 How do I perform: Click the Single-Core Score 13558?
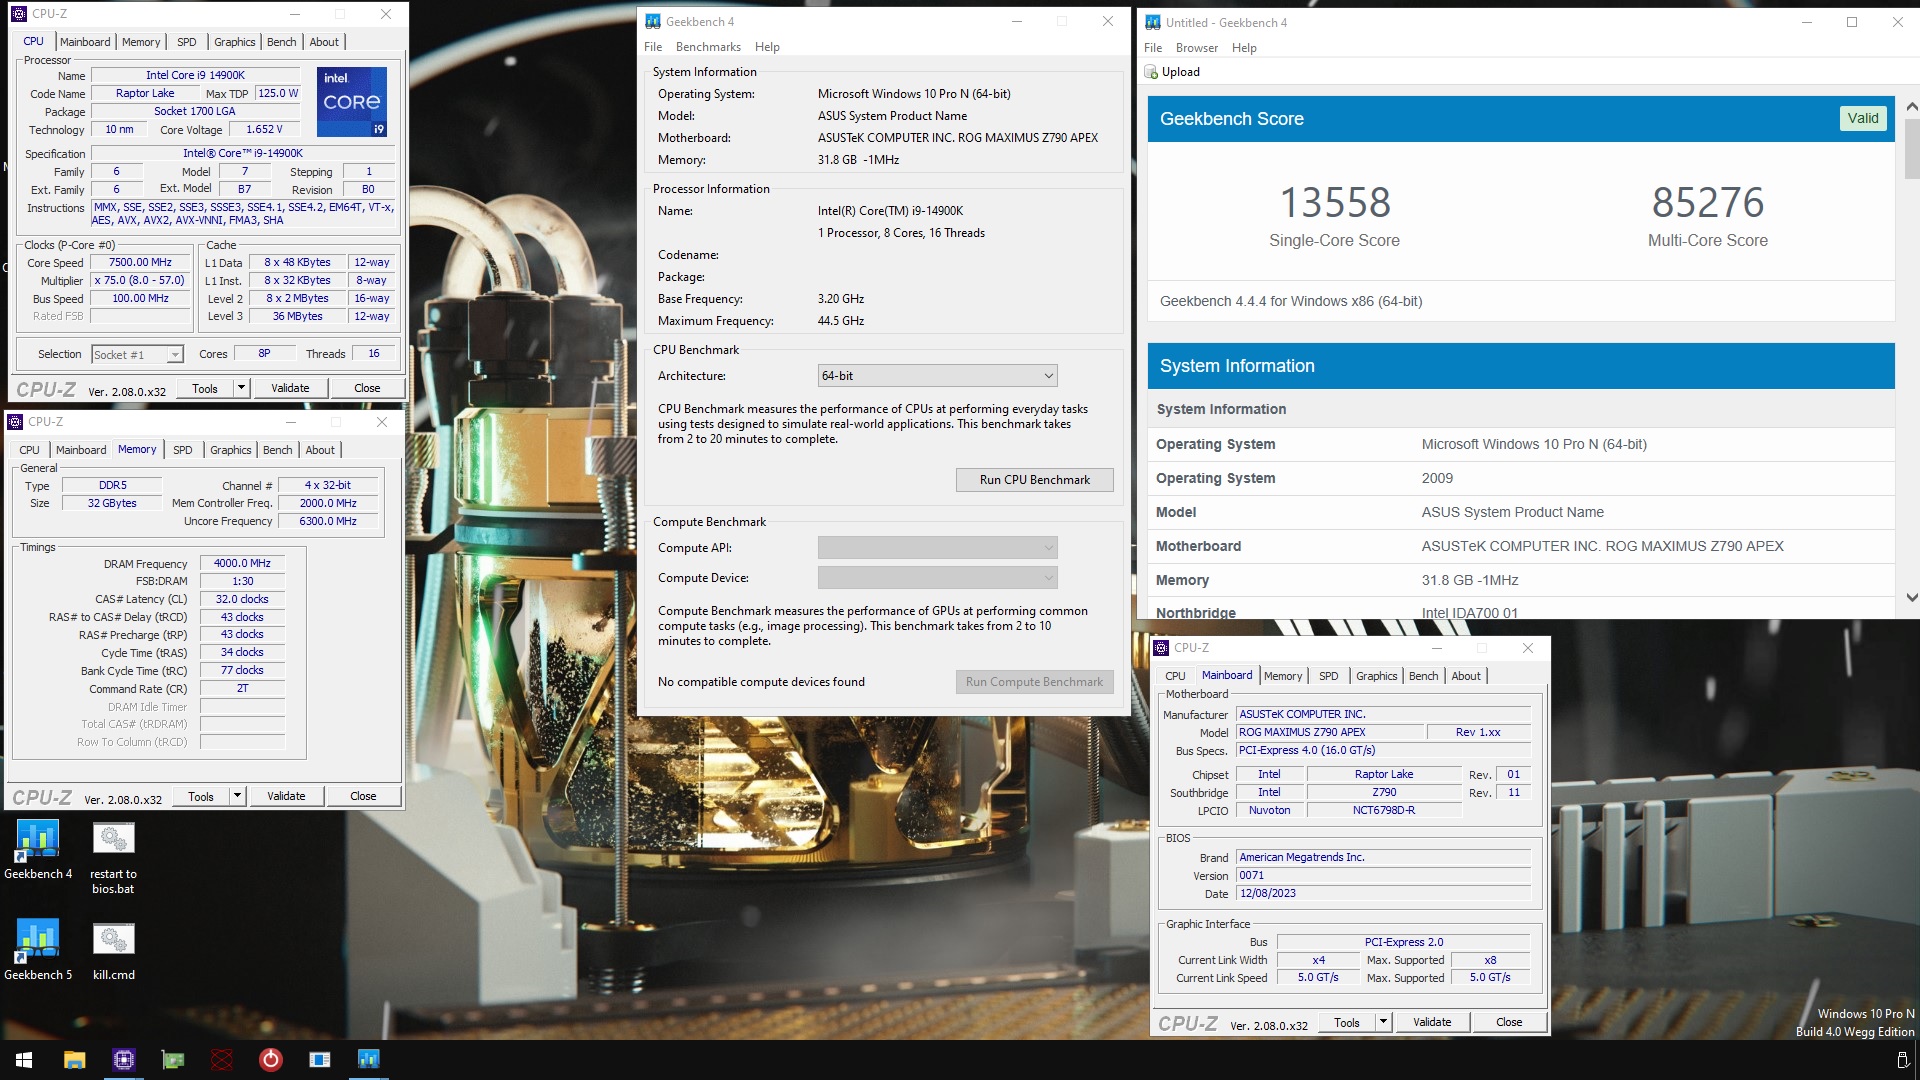[x=1335, y=203]
